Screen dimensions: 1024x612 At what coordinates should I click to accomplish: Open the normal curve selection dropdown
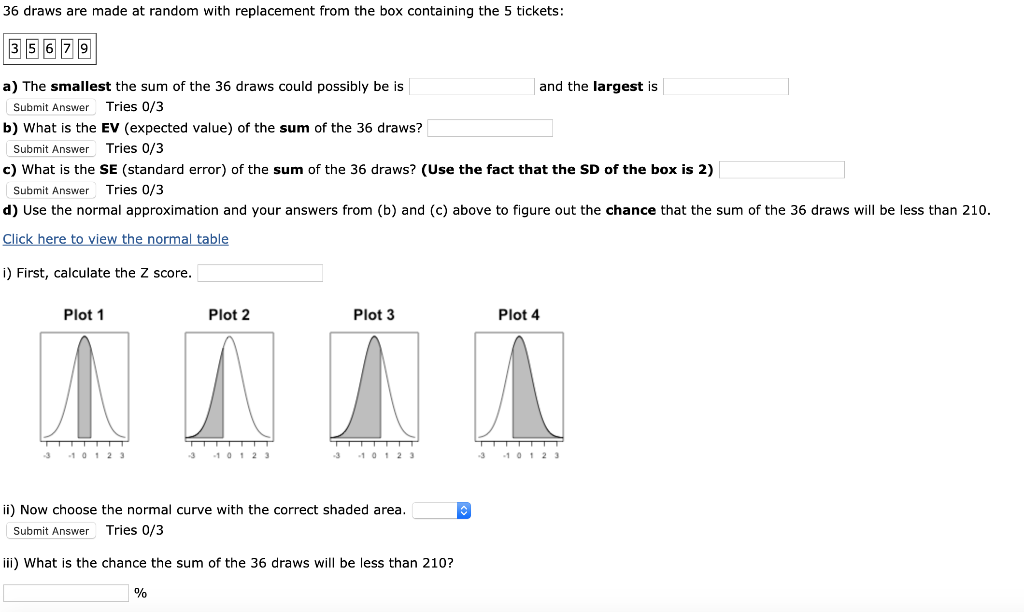pyautogui.click(x=435, y=510)
